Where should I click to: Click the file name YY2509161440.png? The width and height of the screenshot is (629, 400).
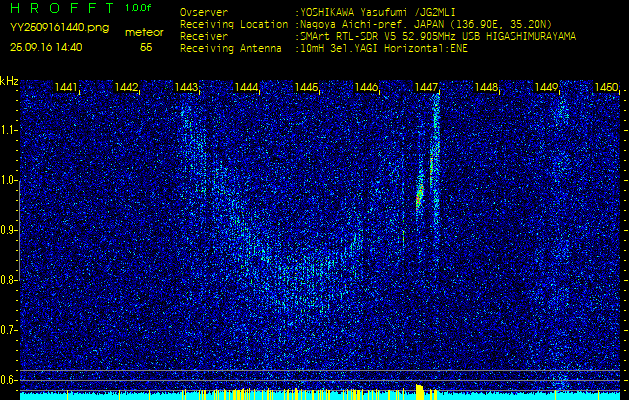pos(59,28)
